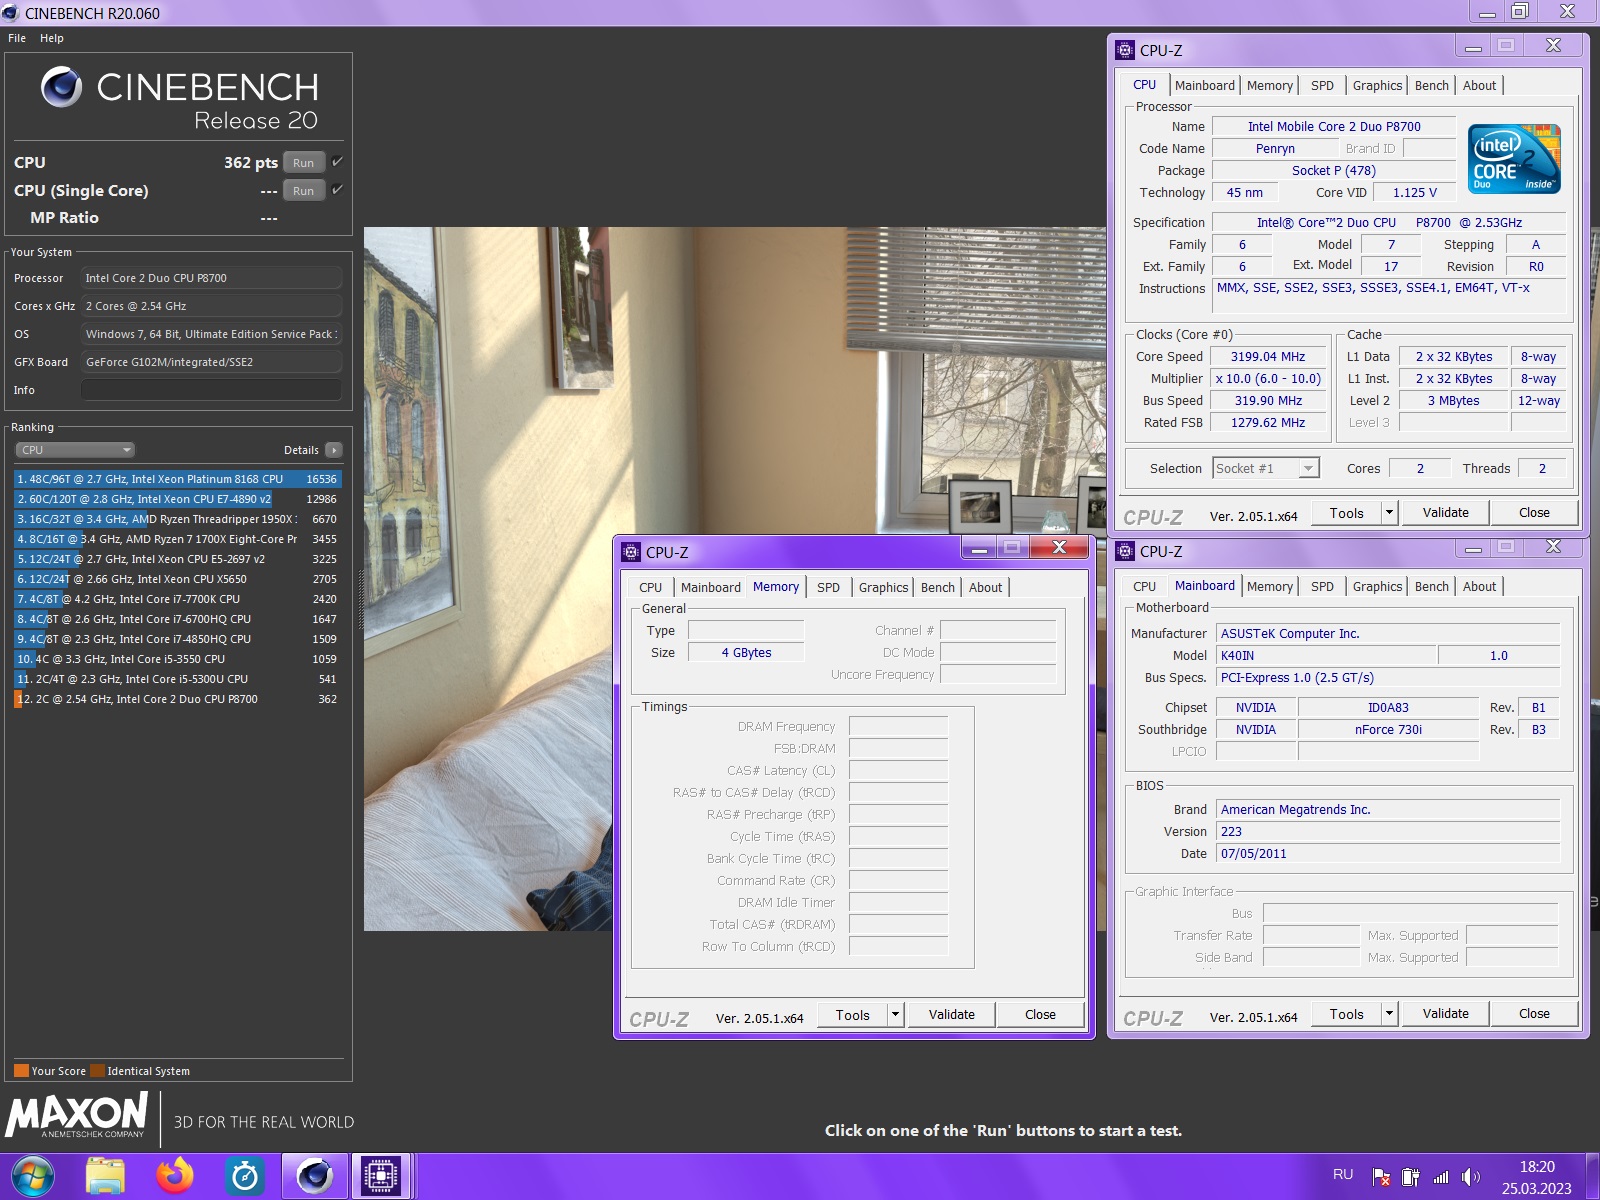This screenshot has width=1600, height=1200.
Task: Run the CPU Single Core benchmark
Action: pos(304,191)
